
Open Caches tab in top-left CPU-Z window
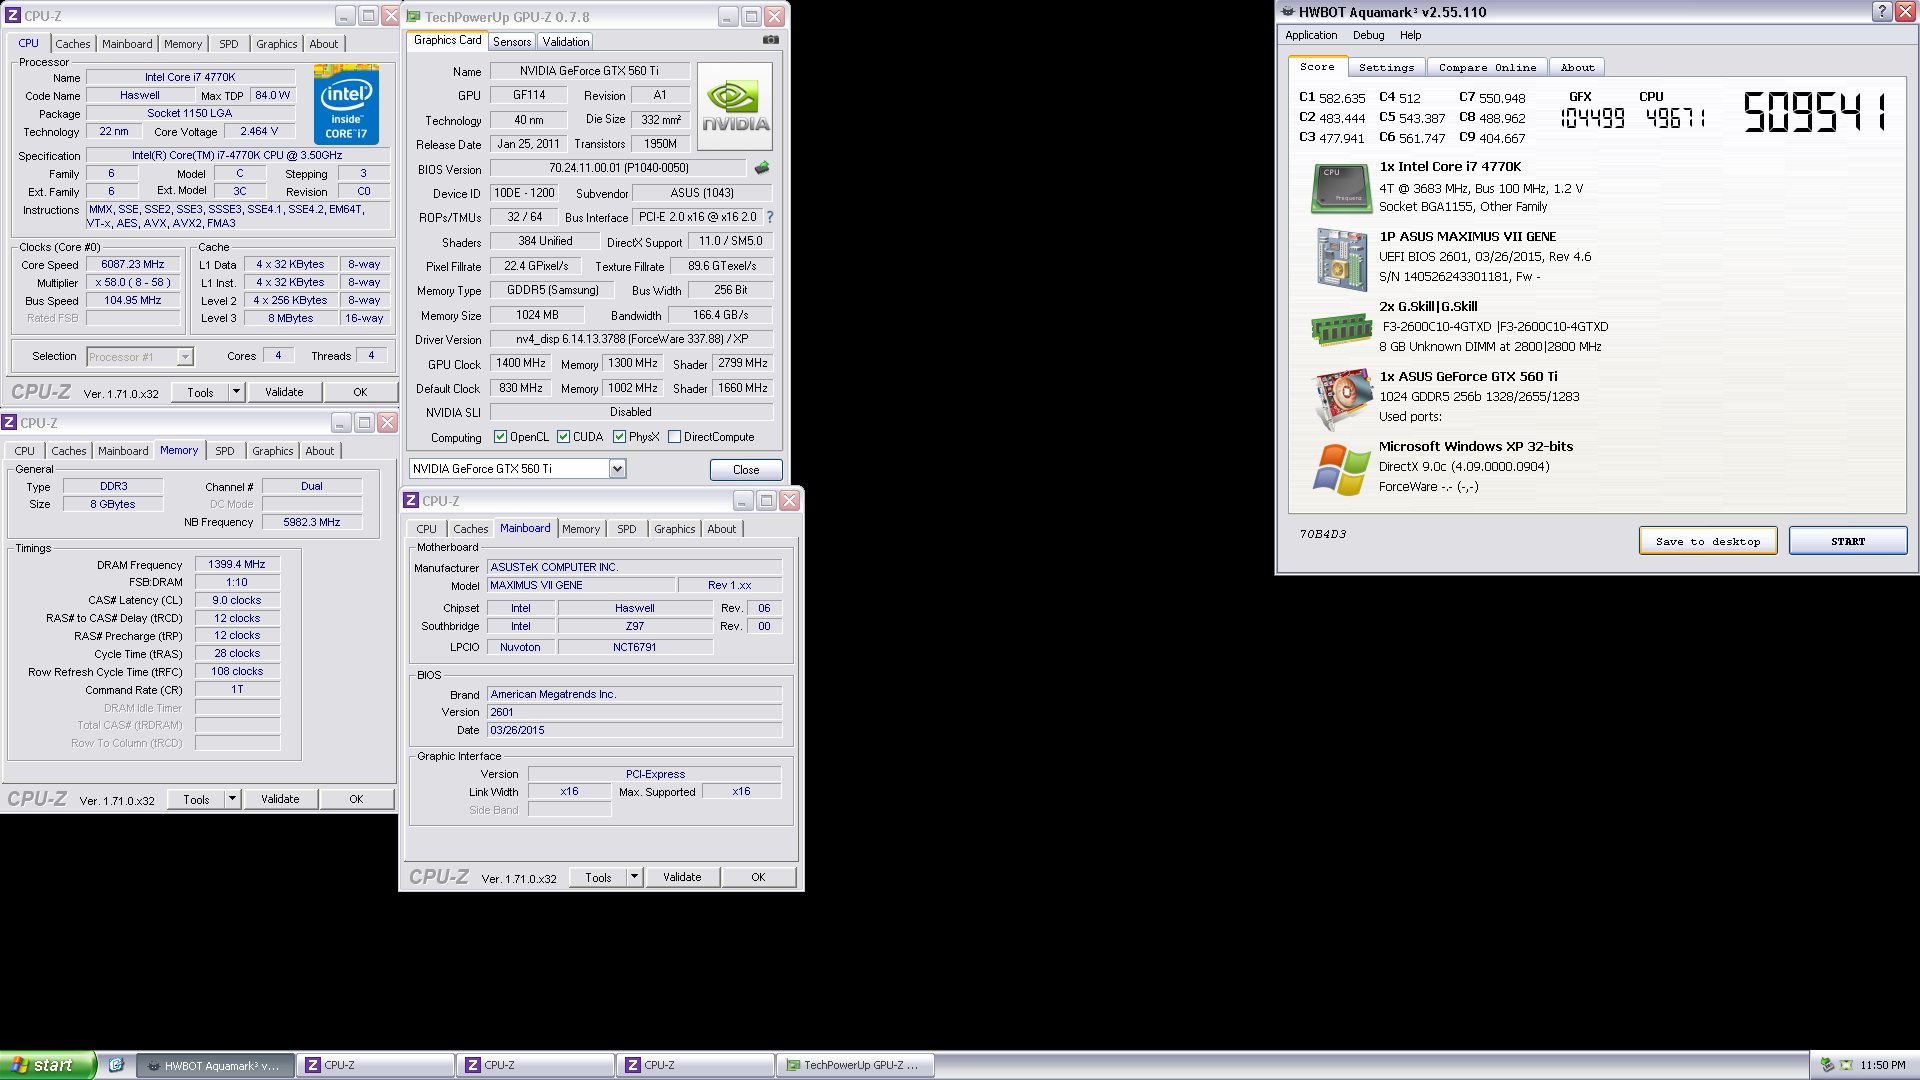click(73, 44)
